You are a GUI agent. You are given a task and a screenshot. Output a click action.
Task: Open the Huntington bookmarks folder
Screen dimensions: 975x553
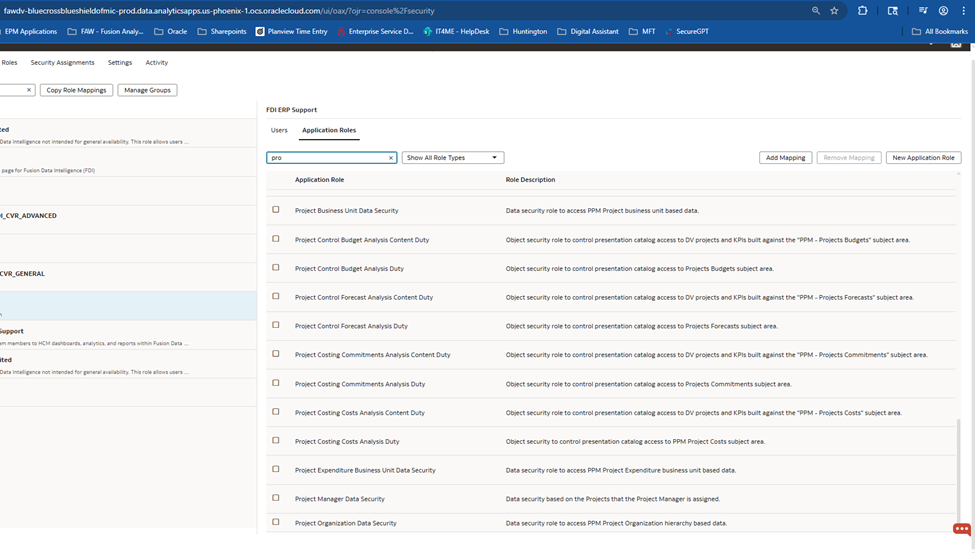pos(524,31)
